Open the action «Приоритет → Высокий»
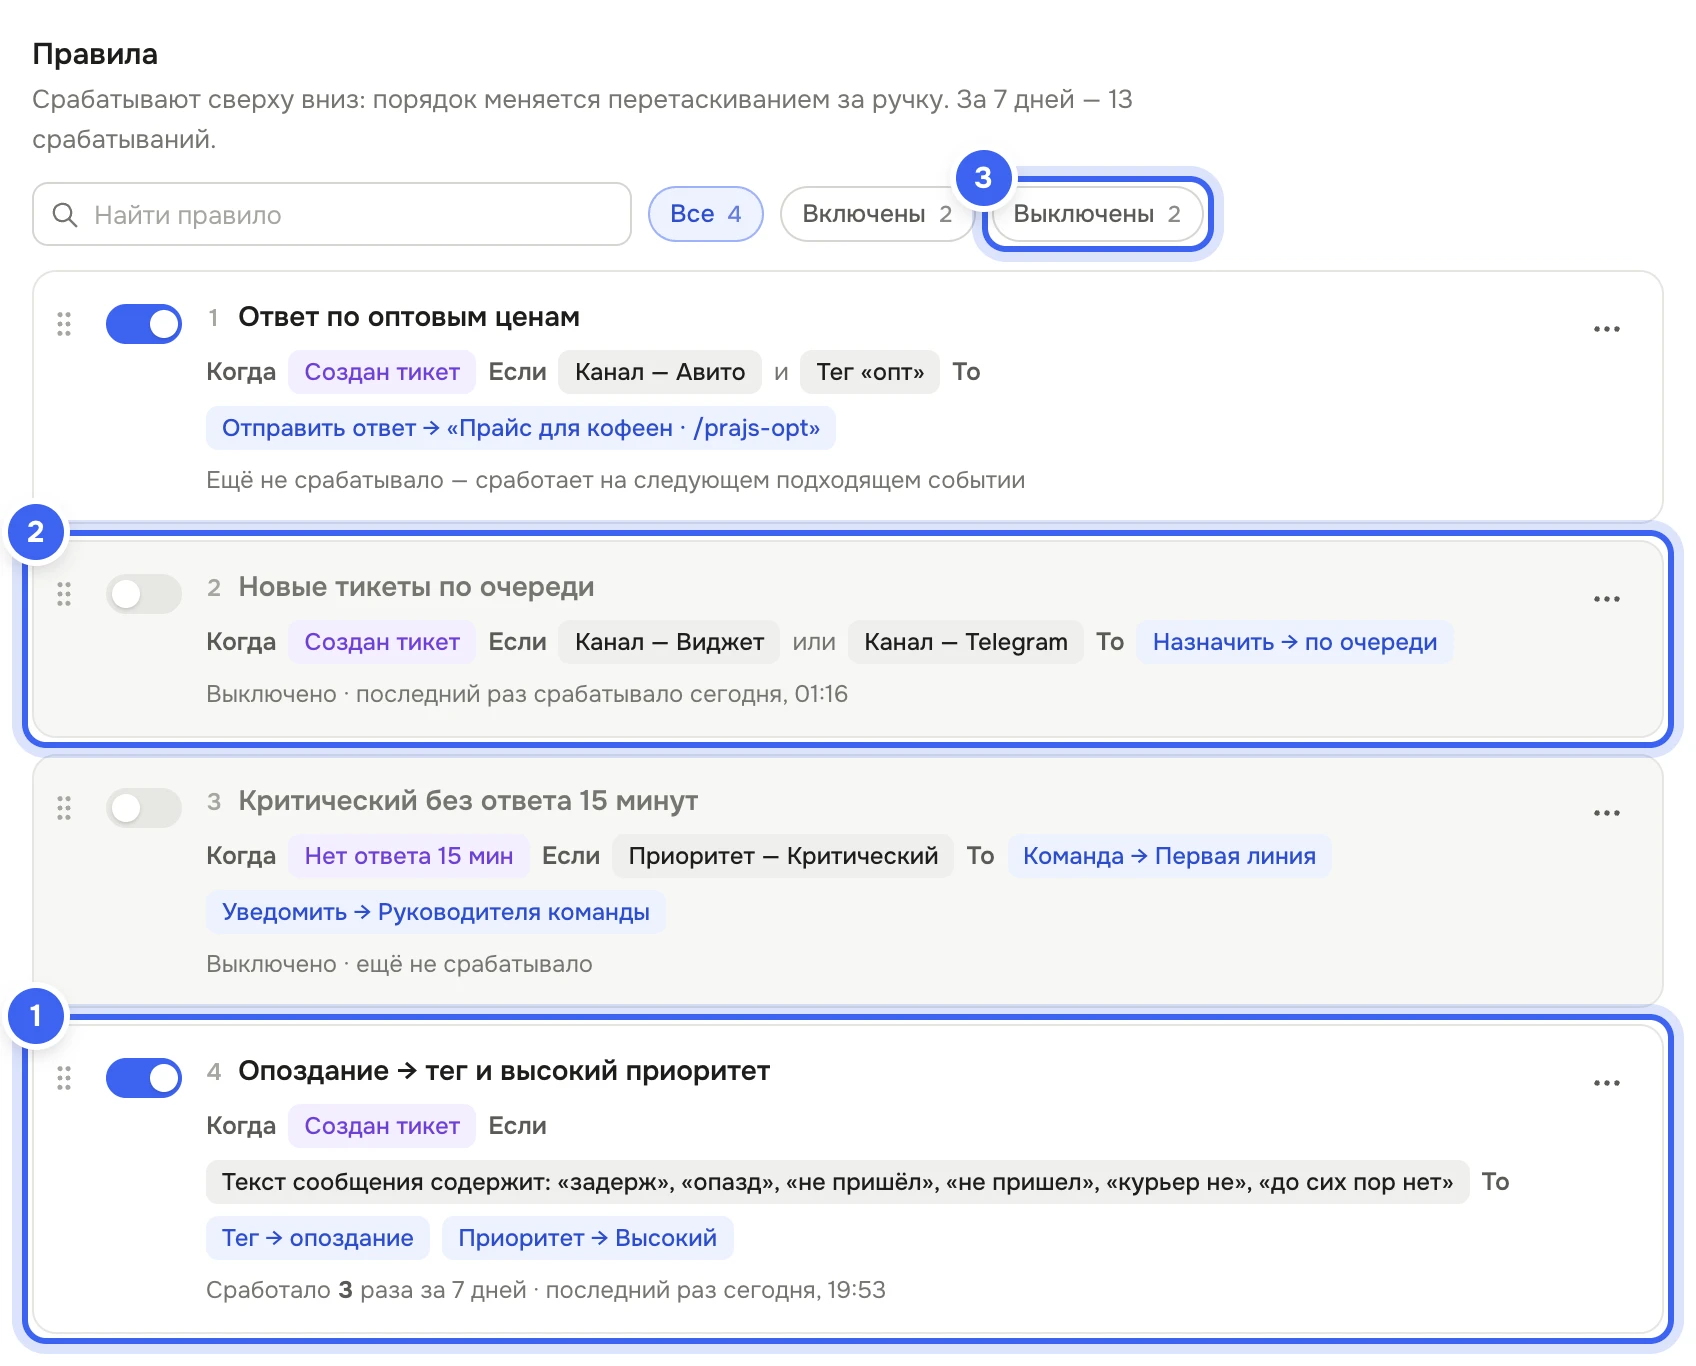The image size is (1696, 1366). (588, 1238)
